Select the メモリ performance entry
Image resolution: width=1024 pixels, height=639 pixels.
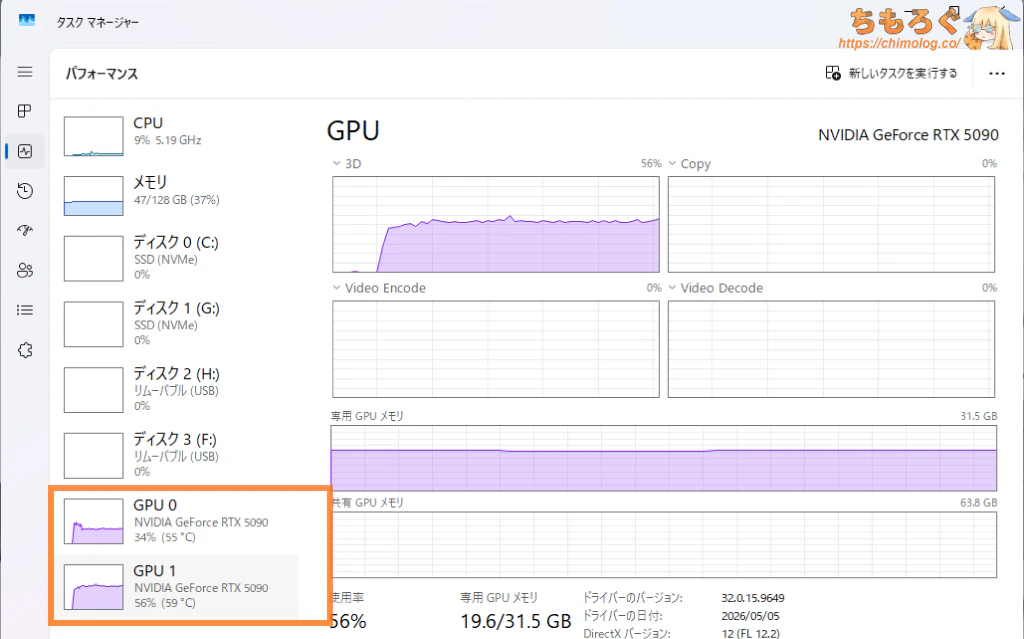[174, 195]
